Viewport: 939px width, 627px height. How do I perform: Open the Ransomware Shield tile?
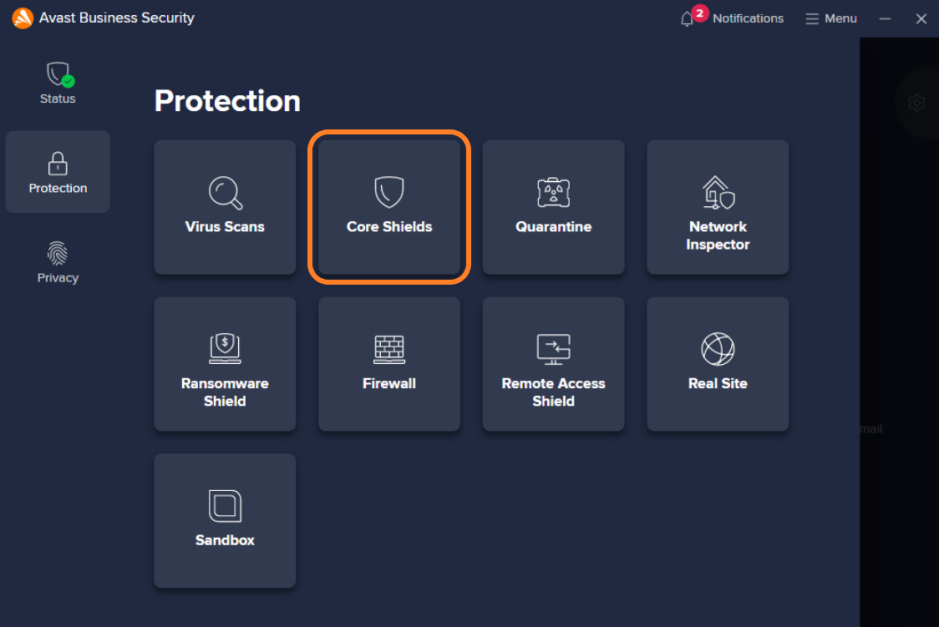pyautogui.click(x=225, y=364)
